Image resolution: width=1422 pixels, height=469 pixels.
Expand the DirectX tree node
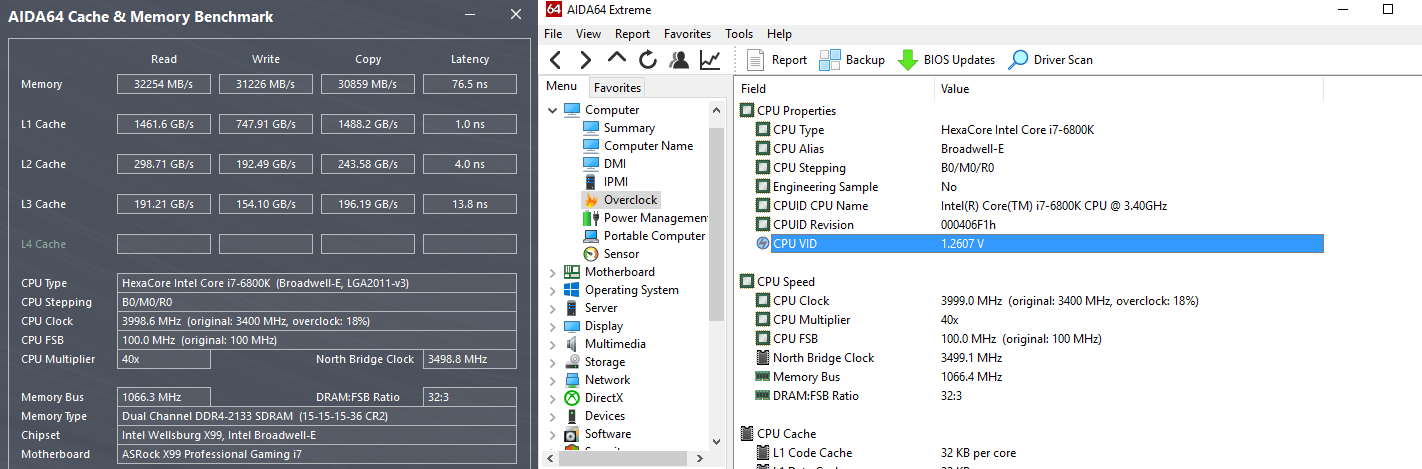pos(553,398)
